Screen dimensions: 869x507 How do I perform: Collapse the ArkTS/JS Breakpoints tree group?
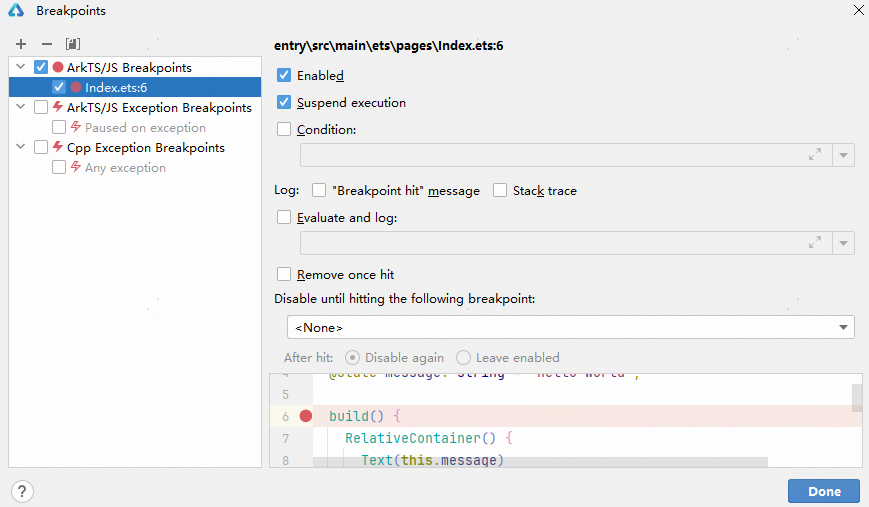click(22, 67)
